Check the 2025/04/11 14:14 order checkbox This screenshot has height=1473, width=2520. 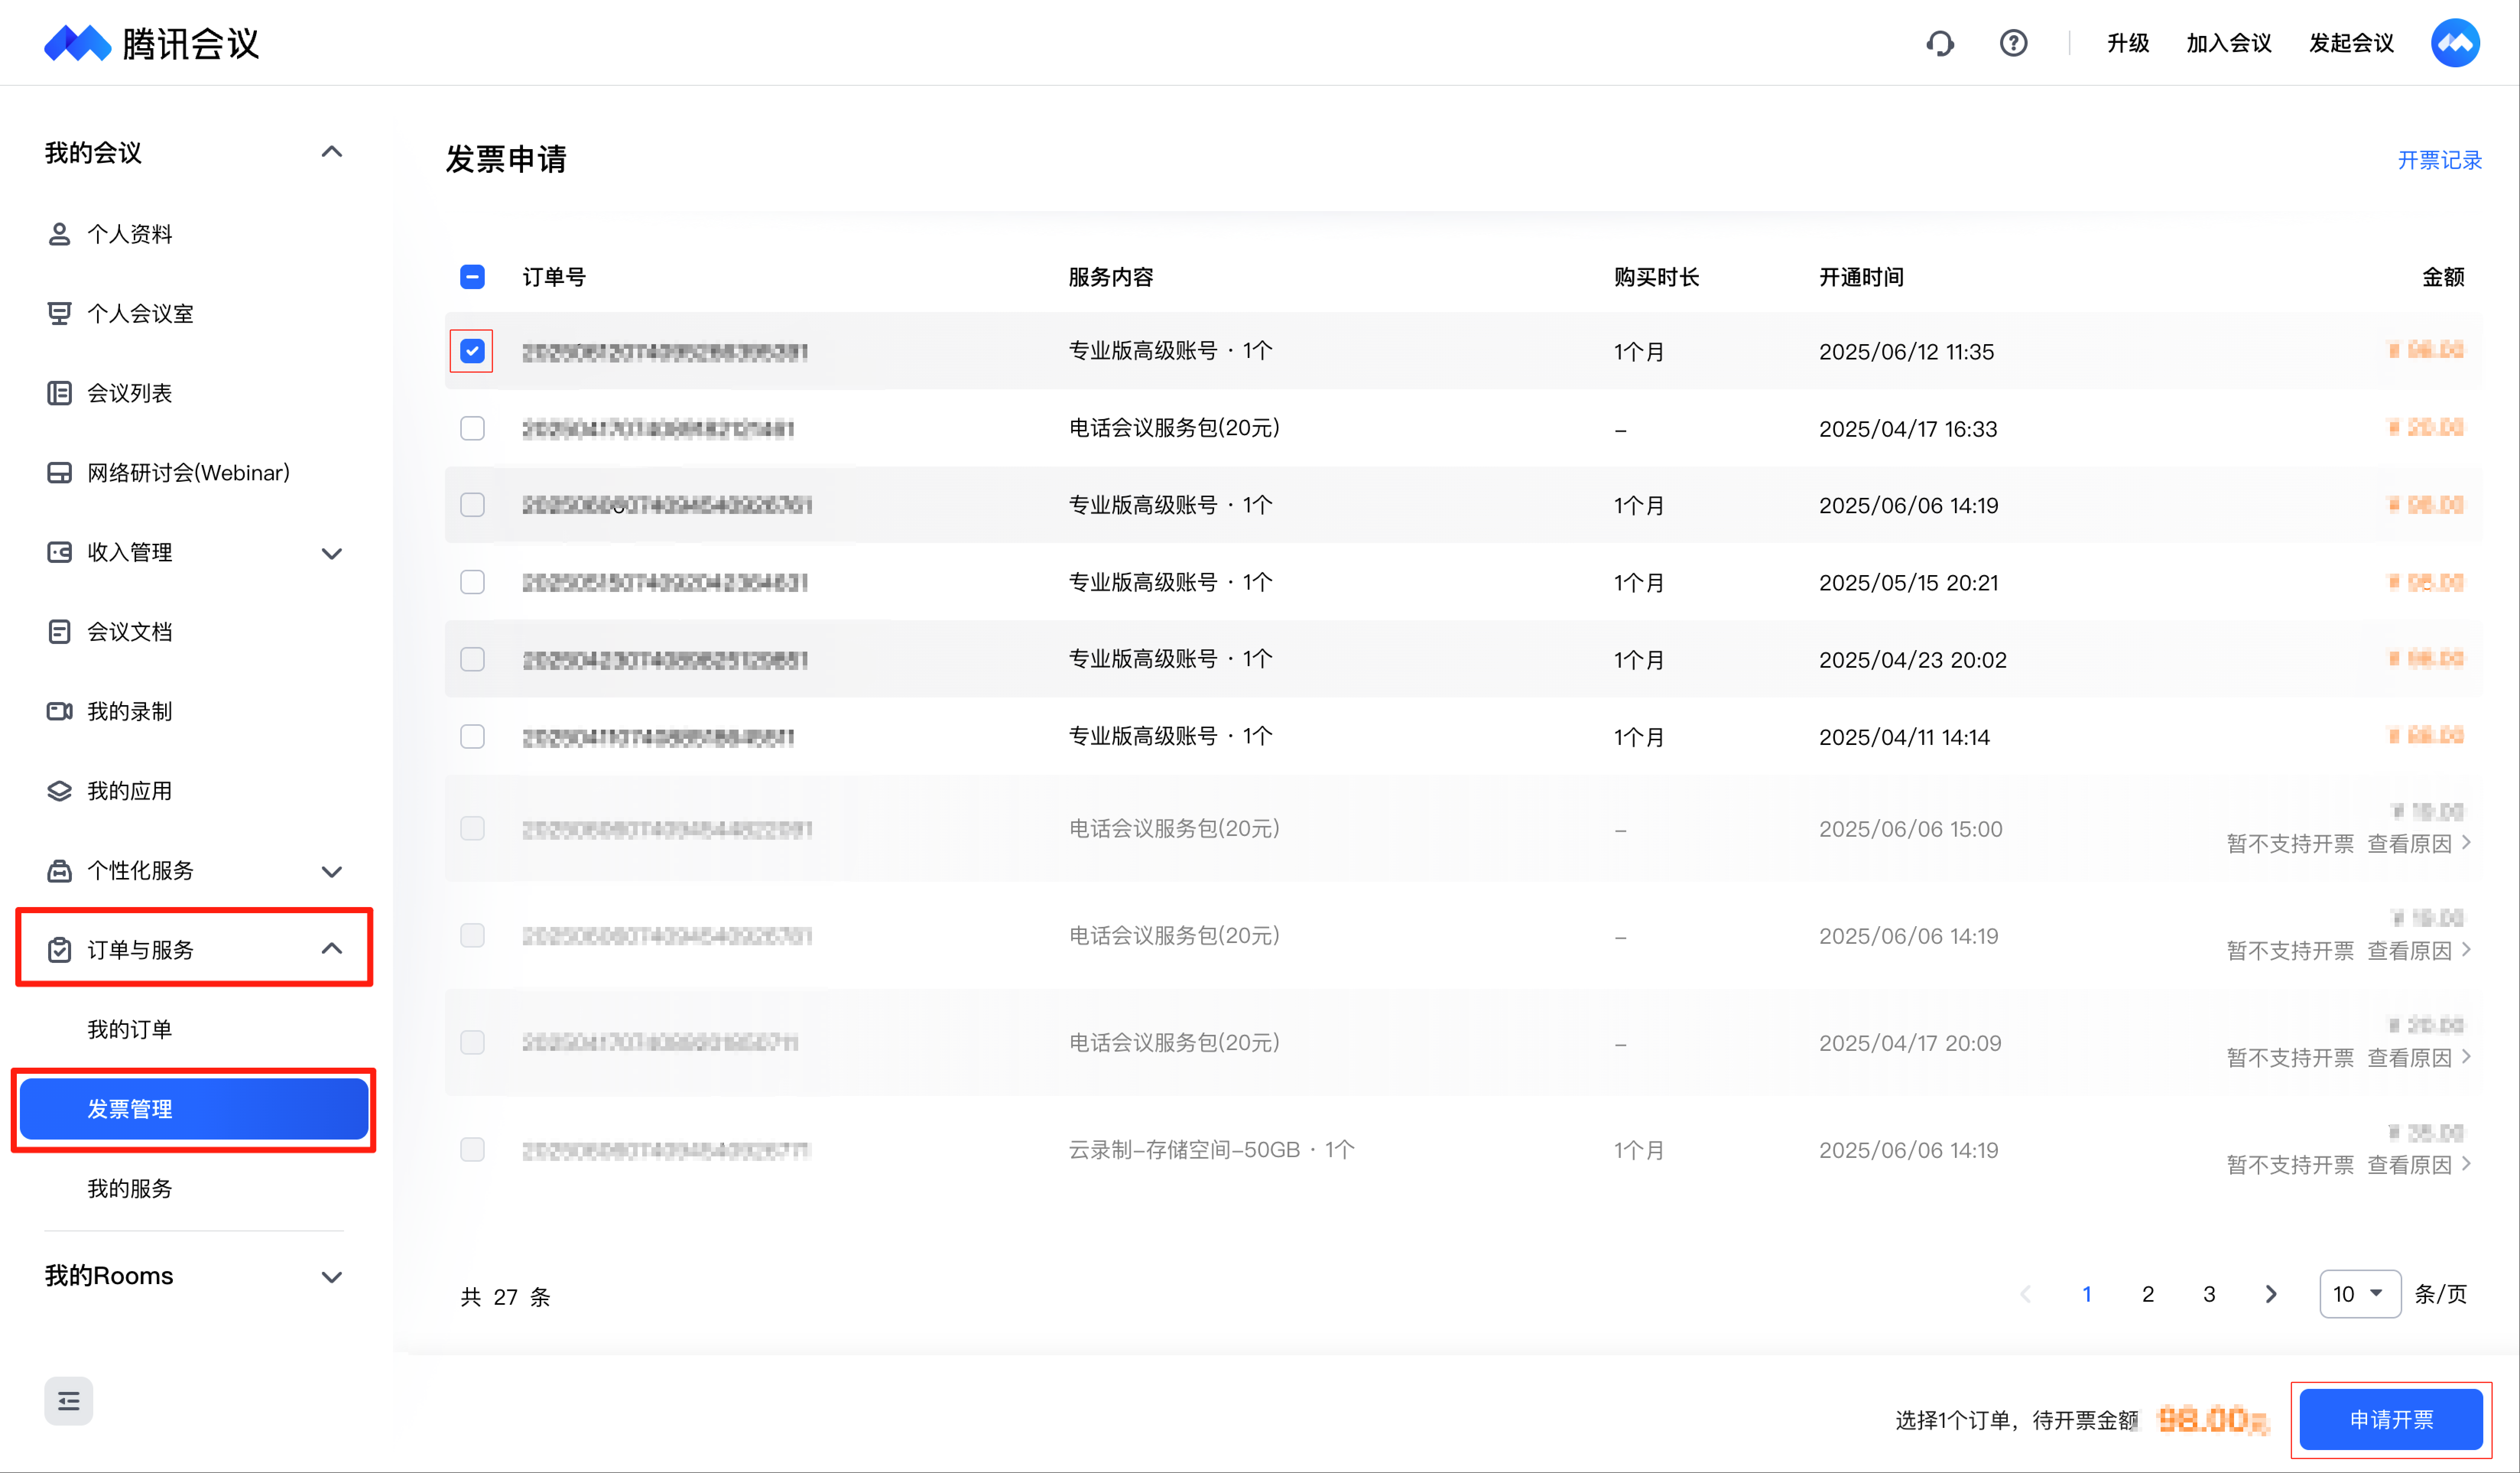(472, 737)
